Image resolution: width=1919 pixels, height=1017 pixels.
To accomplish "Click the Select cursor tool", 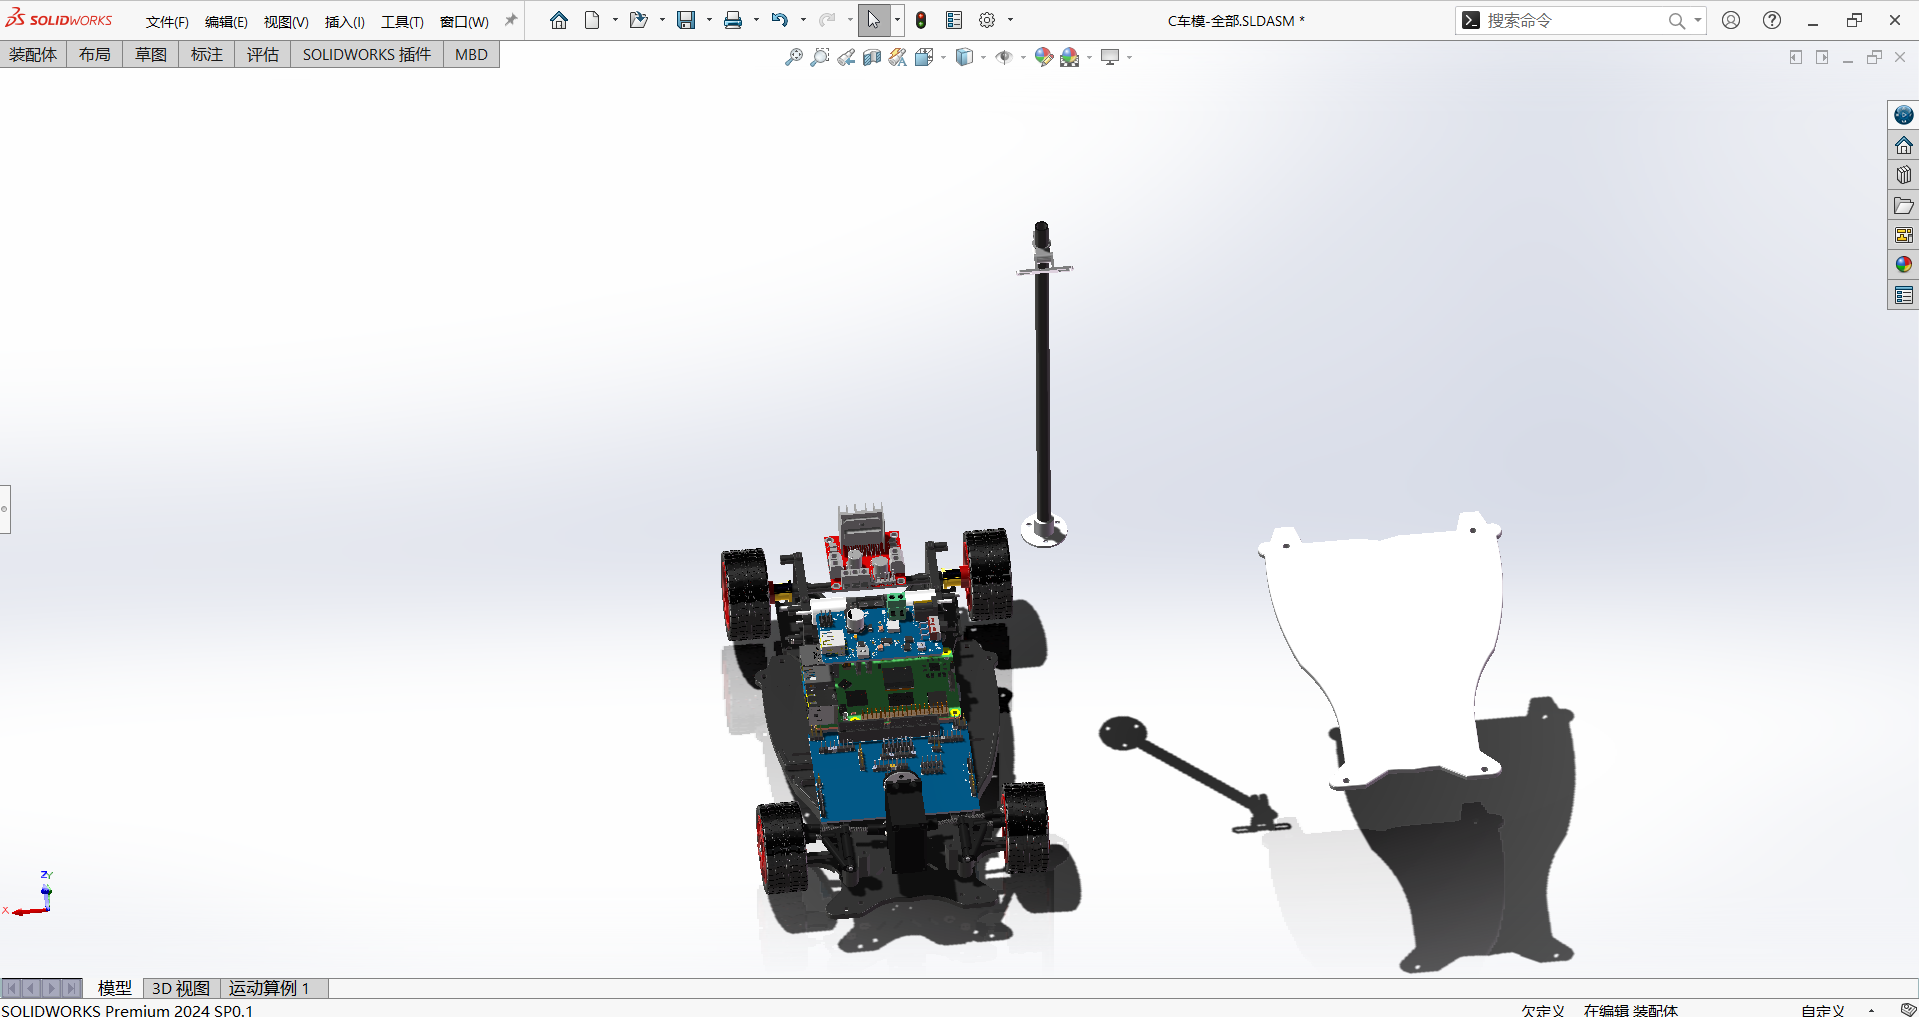I will click(874, 20).
